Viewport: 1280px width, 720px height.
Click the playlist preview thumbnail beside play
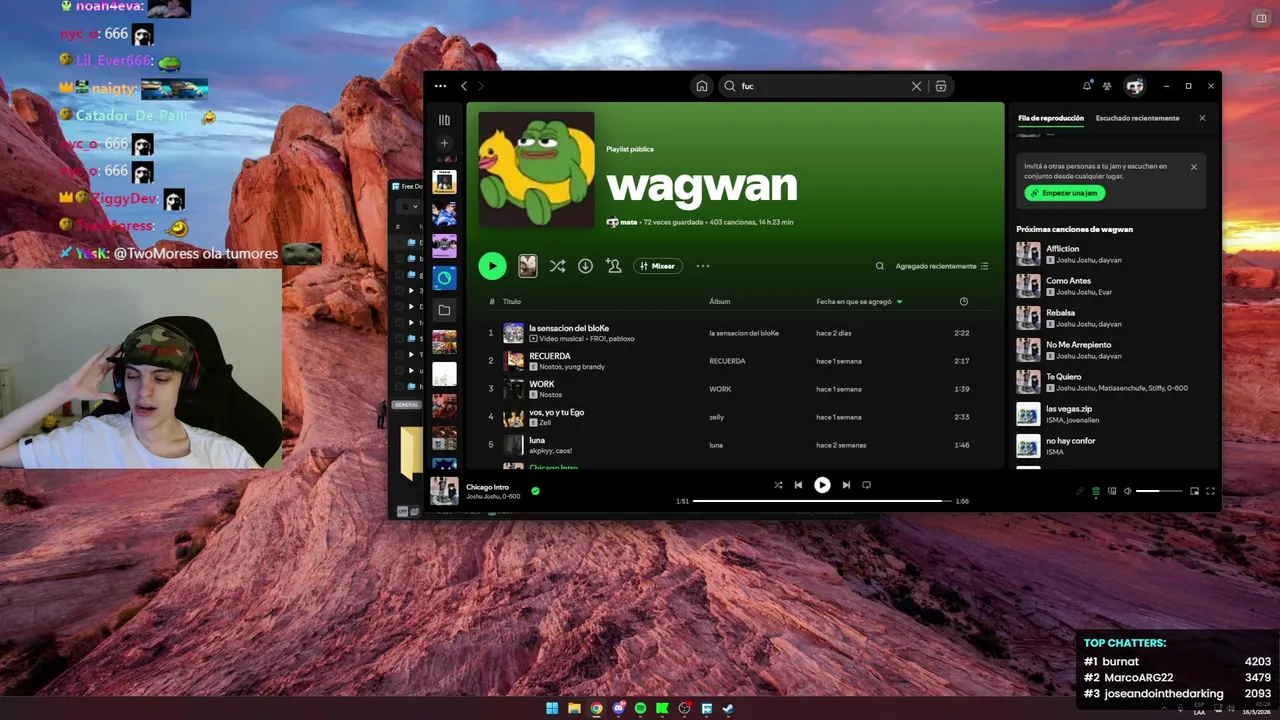[x=528, y=266]
